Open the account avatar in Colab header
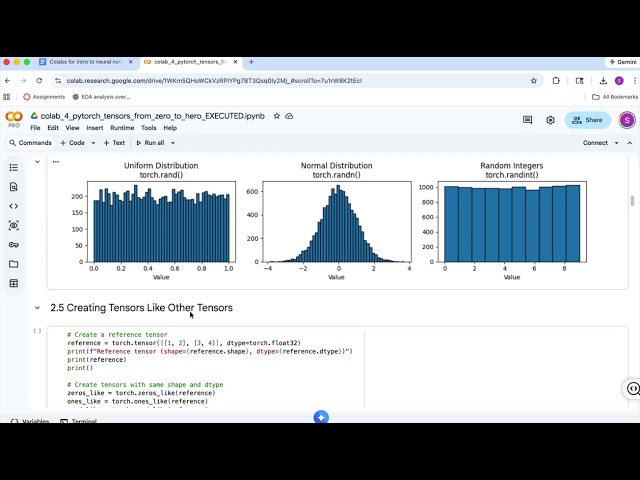 click(x=627, y=120)
